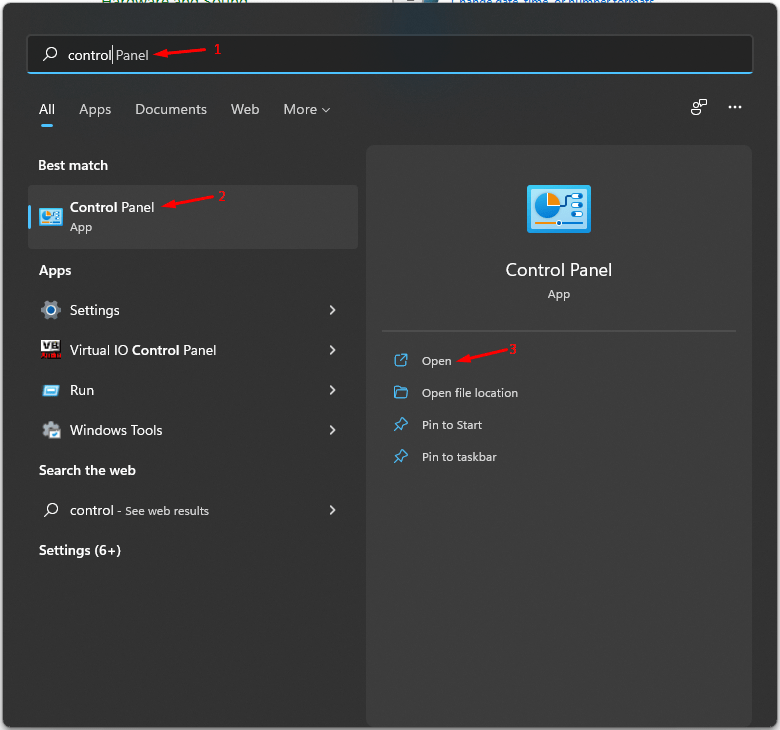Click the folder icon for Open file location

[x=401, y=392]
